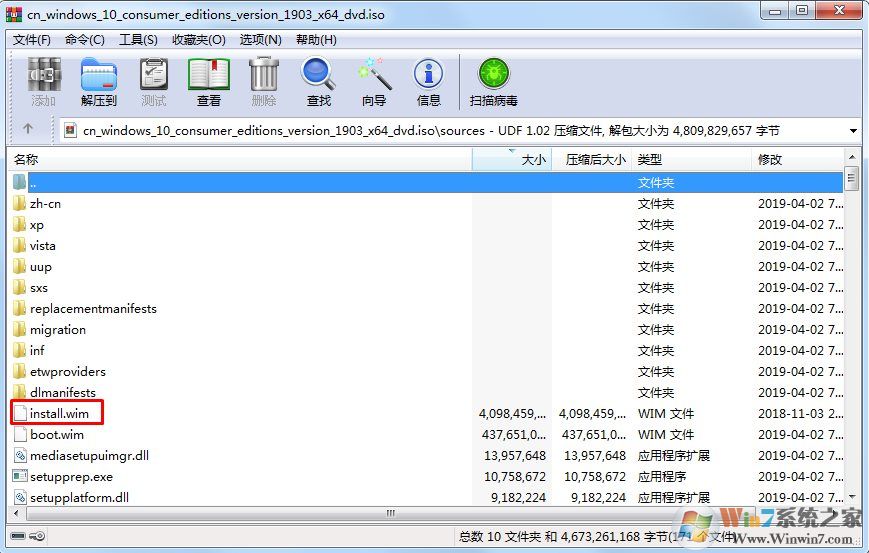Select the replacementmanifests folder

93,309
